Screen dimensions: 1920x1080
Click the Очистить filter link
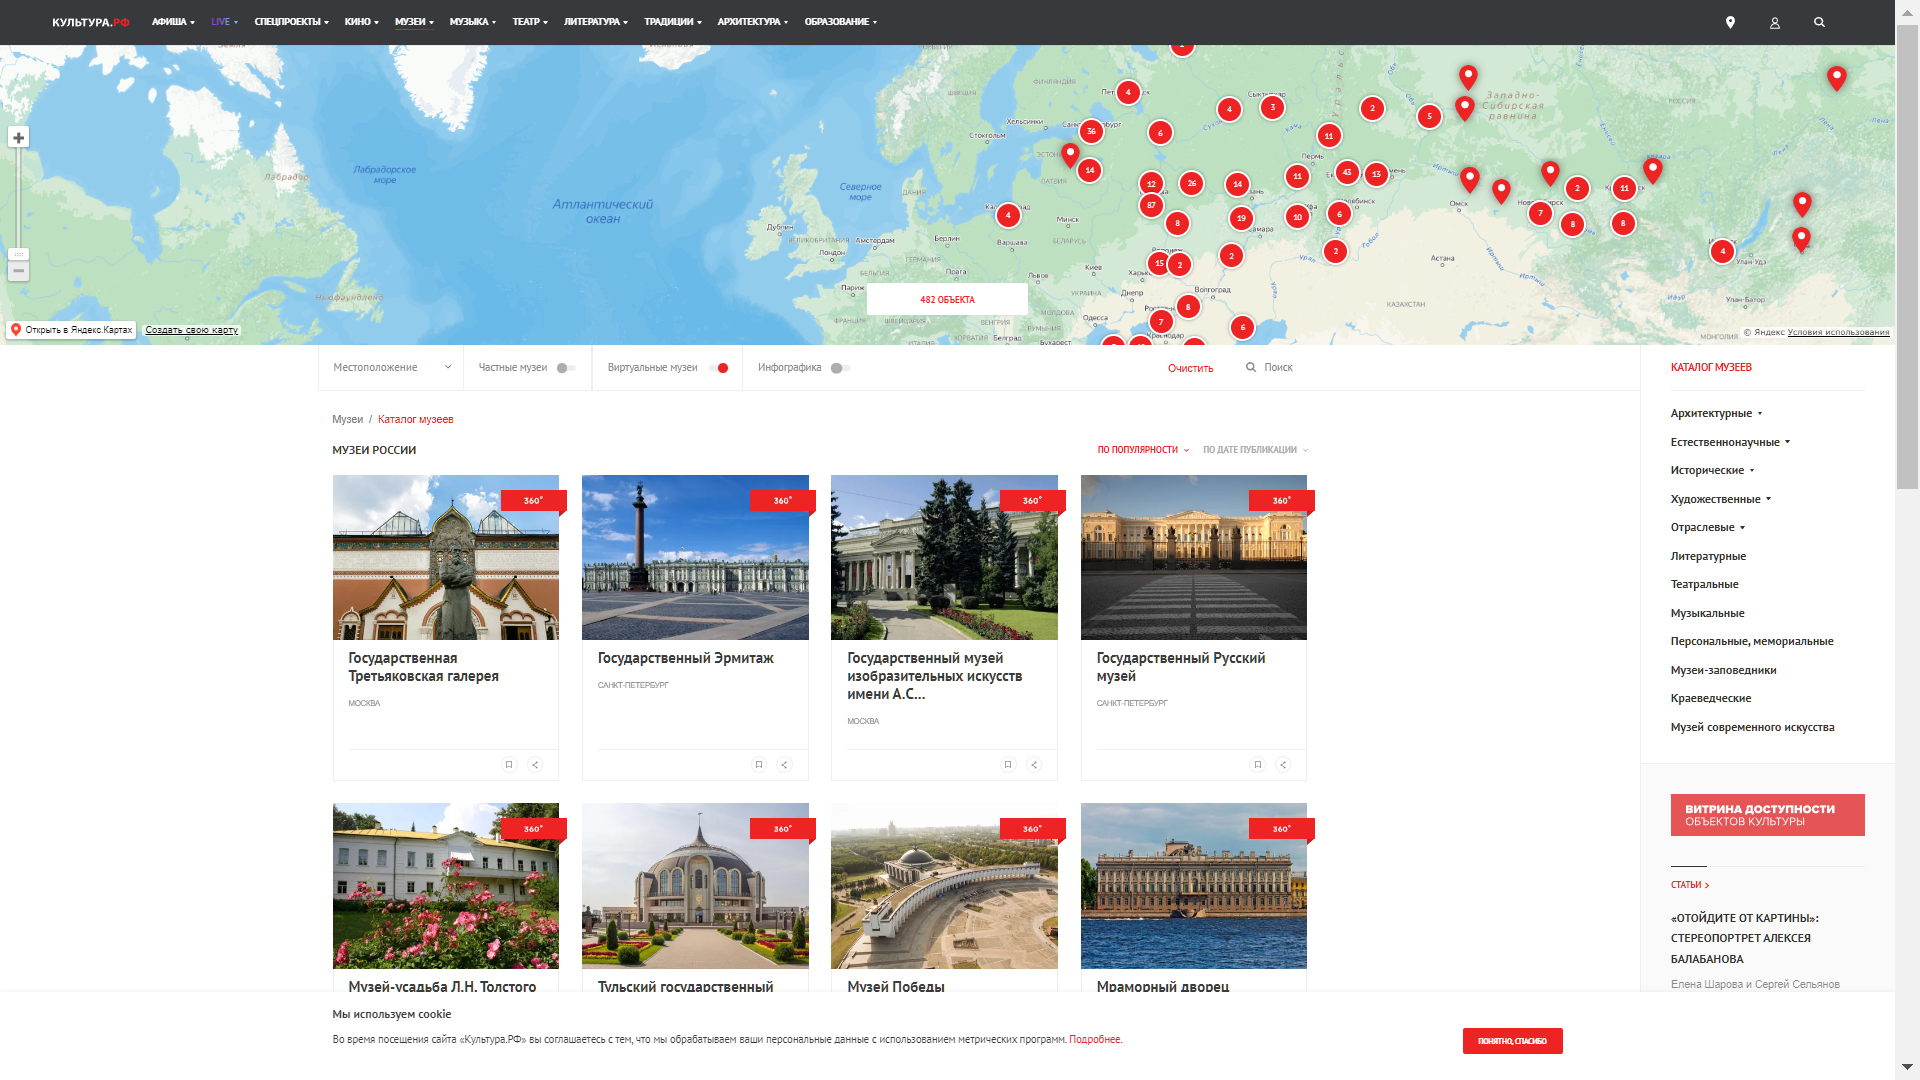pos(1190,368)
